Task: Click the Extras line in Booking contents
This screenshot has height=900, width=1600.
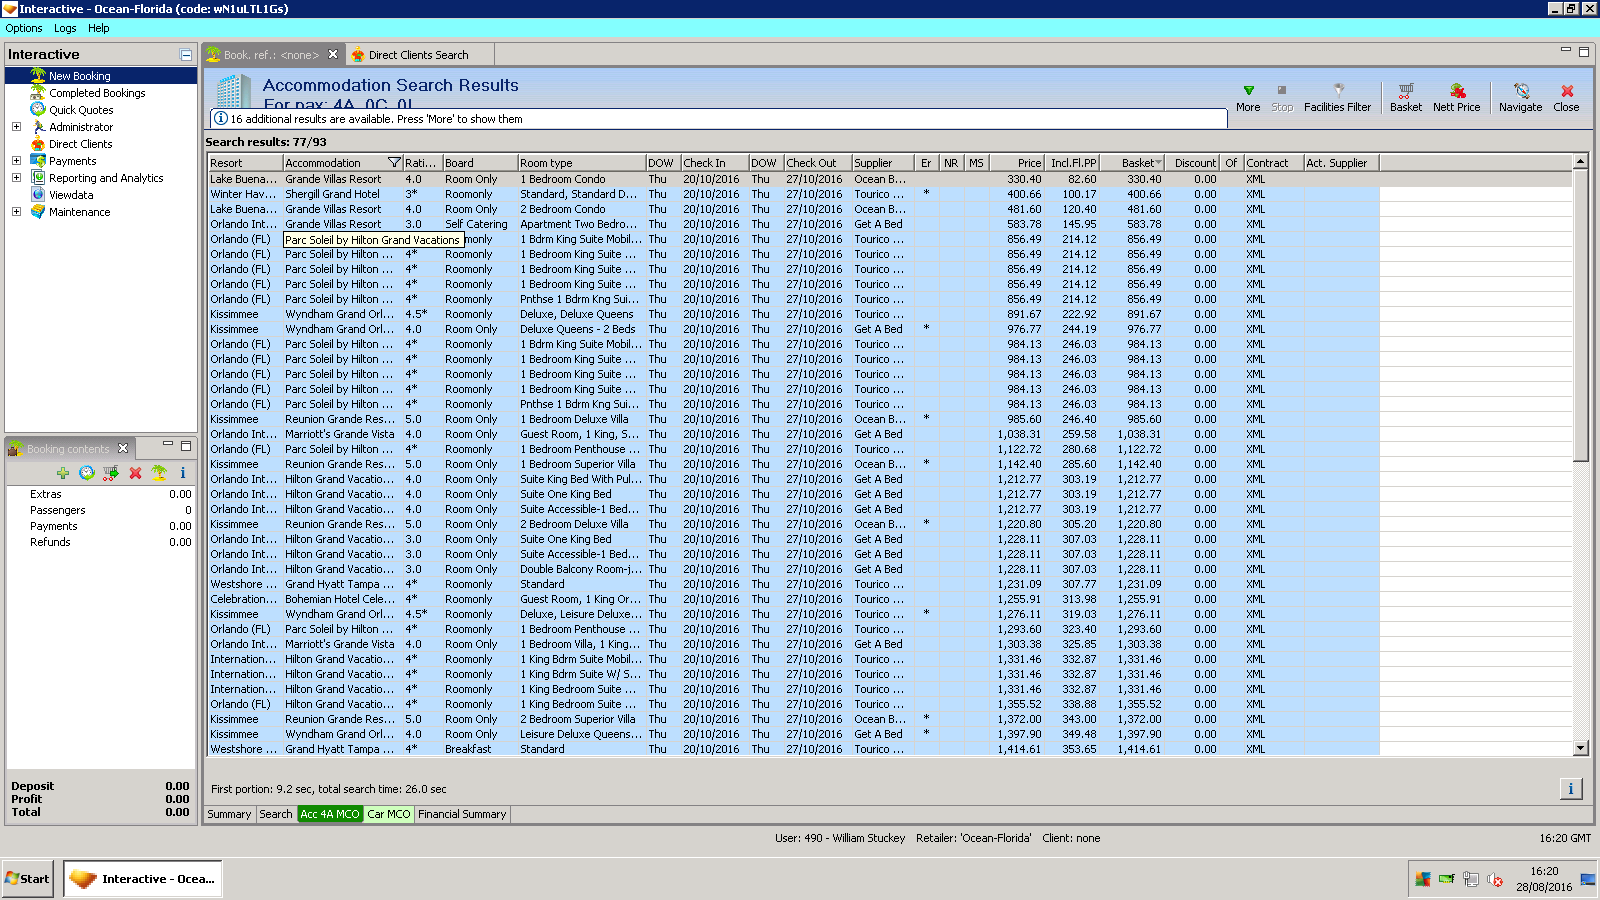Action: tap(100, 494)
